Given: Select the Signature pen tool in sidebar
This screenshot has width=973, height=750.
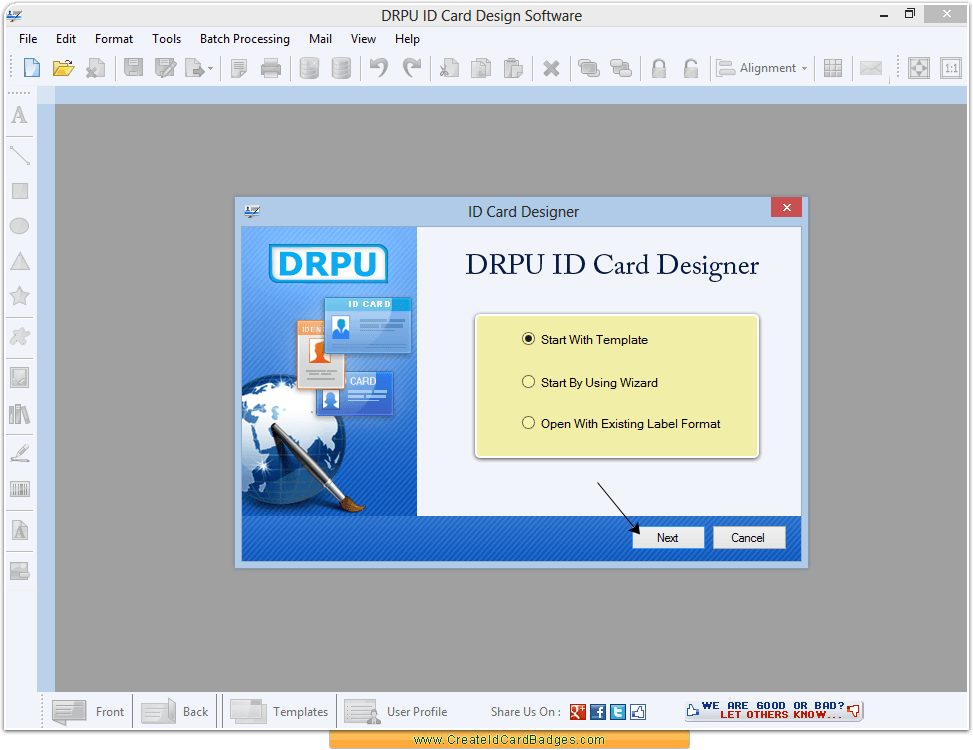Looking at the screenshot, I should coord(20,453).
